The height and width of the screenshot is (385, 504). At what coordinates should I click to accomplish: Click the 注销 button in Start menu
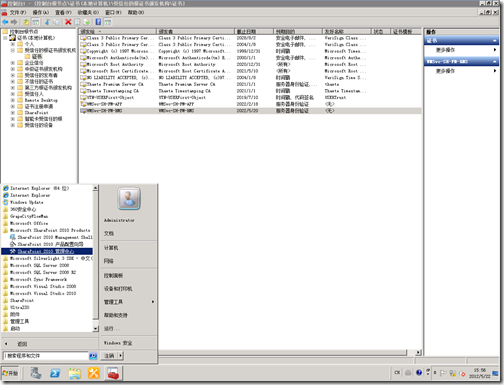click(x=109, y=356)
